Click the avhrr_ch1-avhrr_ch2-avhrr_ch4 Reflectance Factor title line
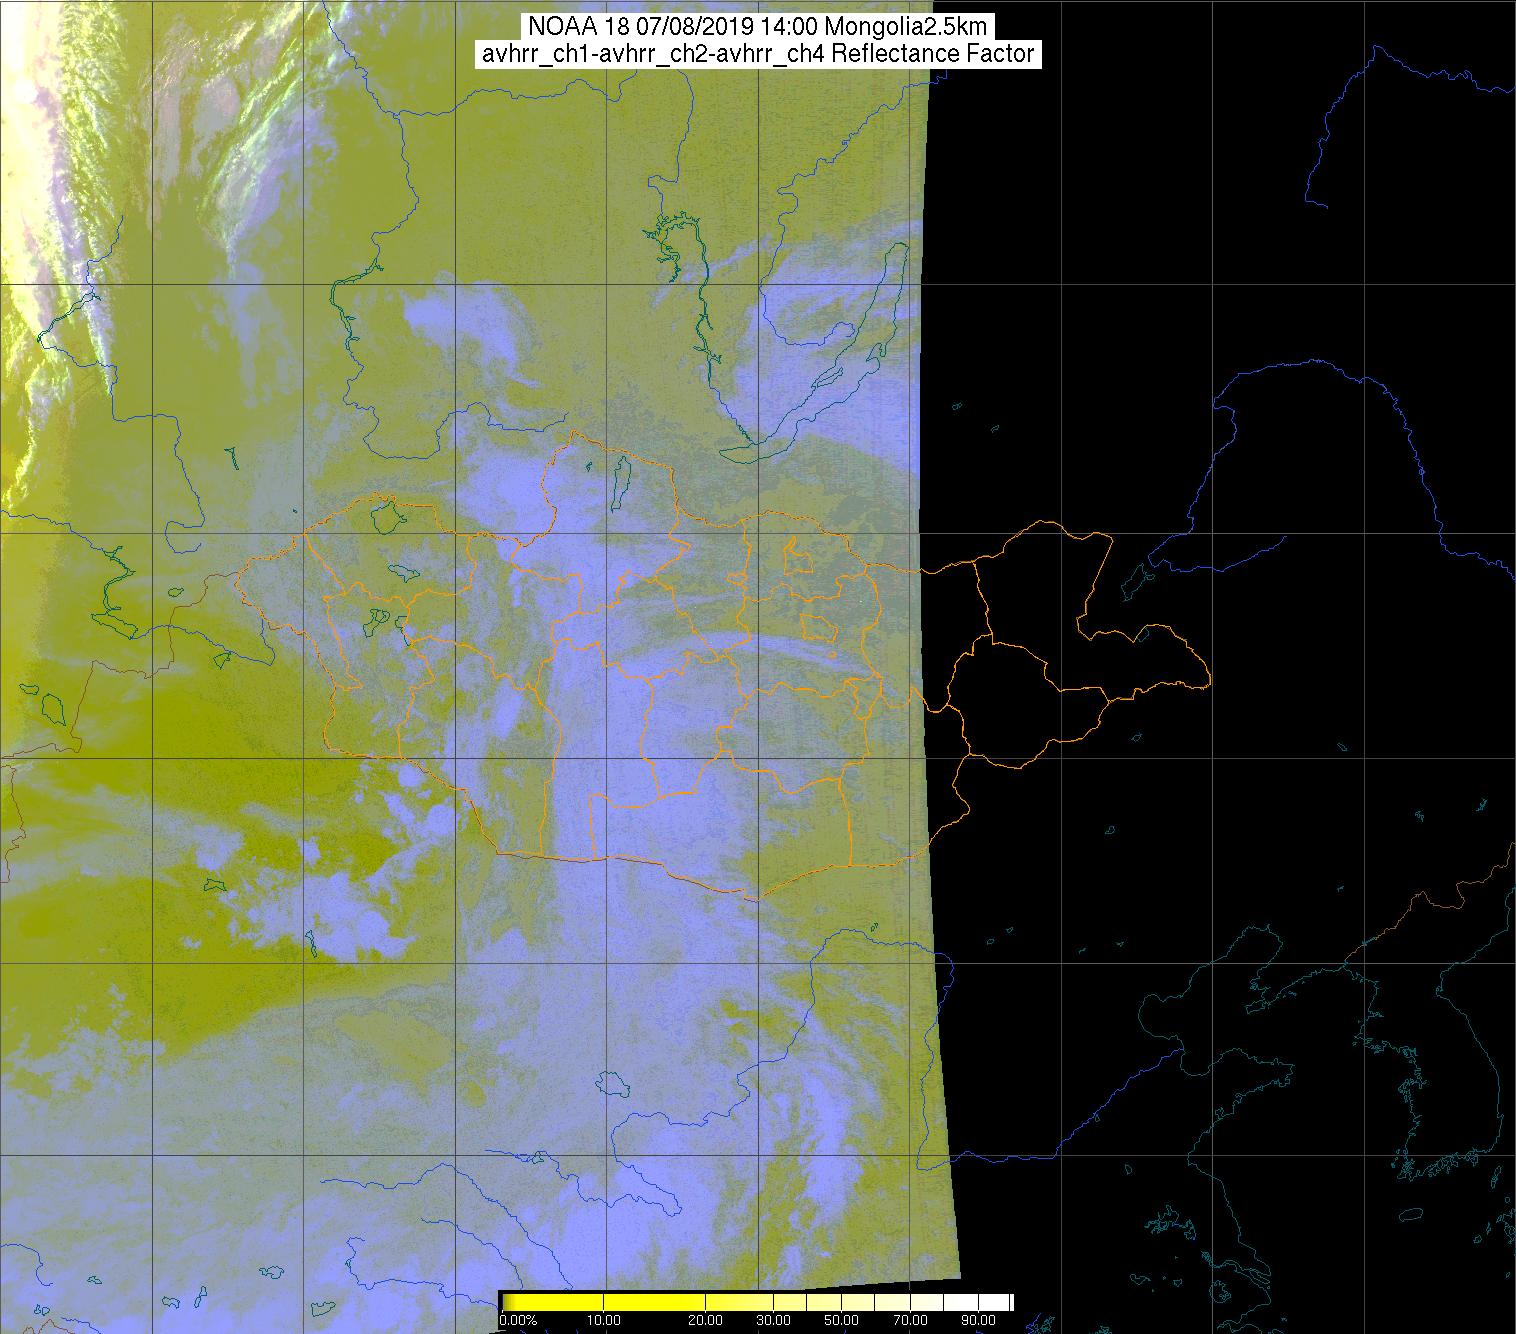The width and height of the screenshot is (1516, 1334). point(758,54)
